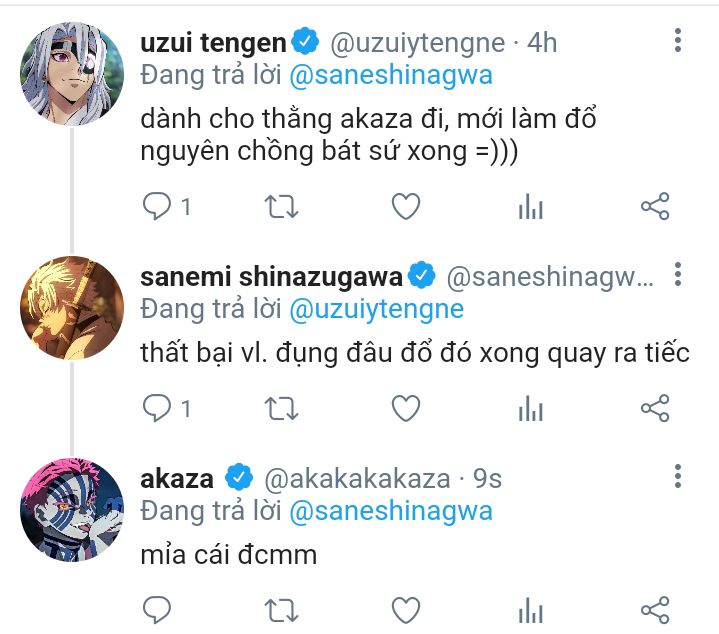The height and width of the screenshot is (634, 719).
Task: Like akaza's tweet
Action: tap(405, 609)
